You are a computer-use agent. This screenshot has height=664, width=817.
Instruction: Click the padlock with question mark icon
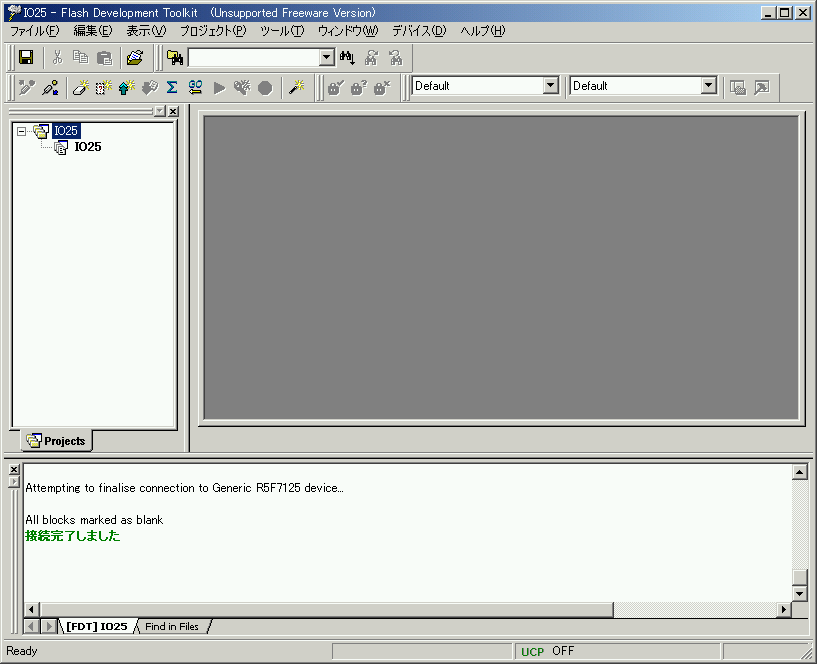358,88
